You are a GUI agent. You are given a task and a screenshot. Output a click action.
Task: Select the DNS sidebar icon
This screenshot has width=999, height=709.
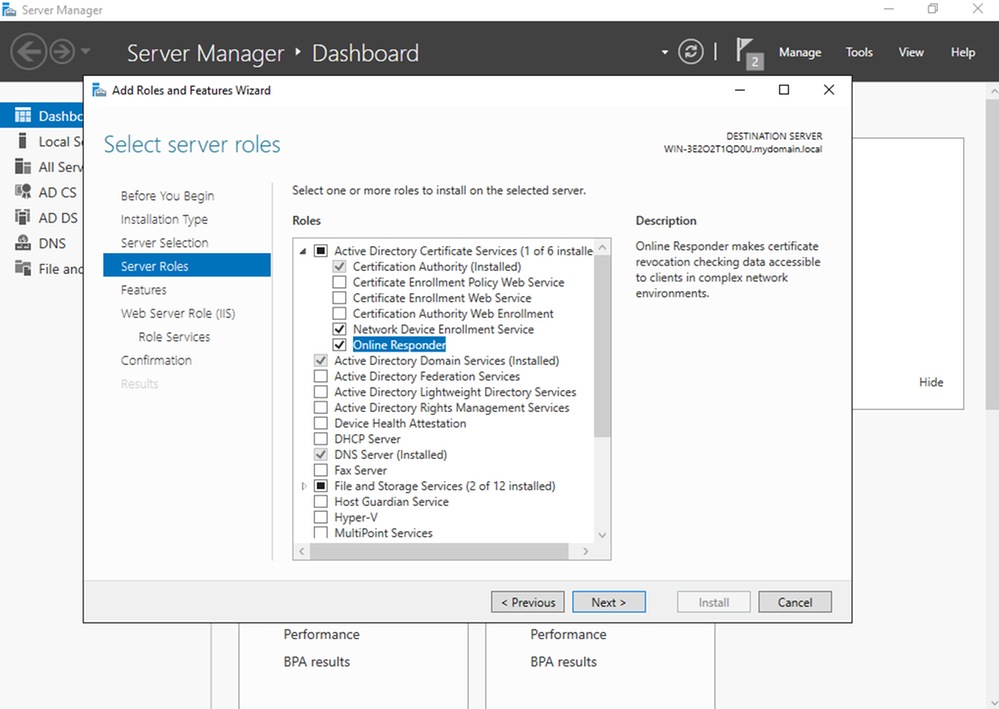(23, 243)
